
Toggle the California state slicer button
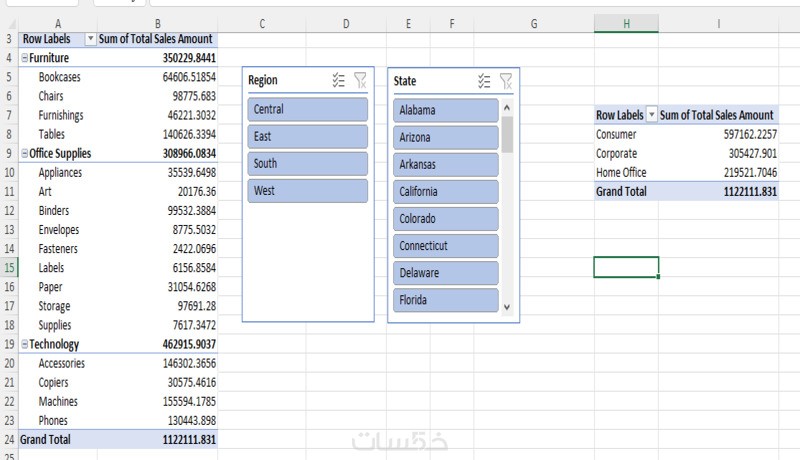pyautogui.click(x=445, y=192)
